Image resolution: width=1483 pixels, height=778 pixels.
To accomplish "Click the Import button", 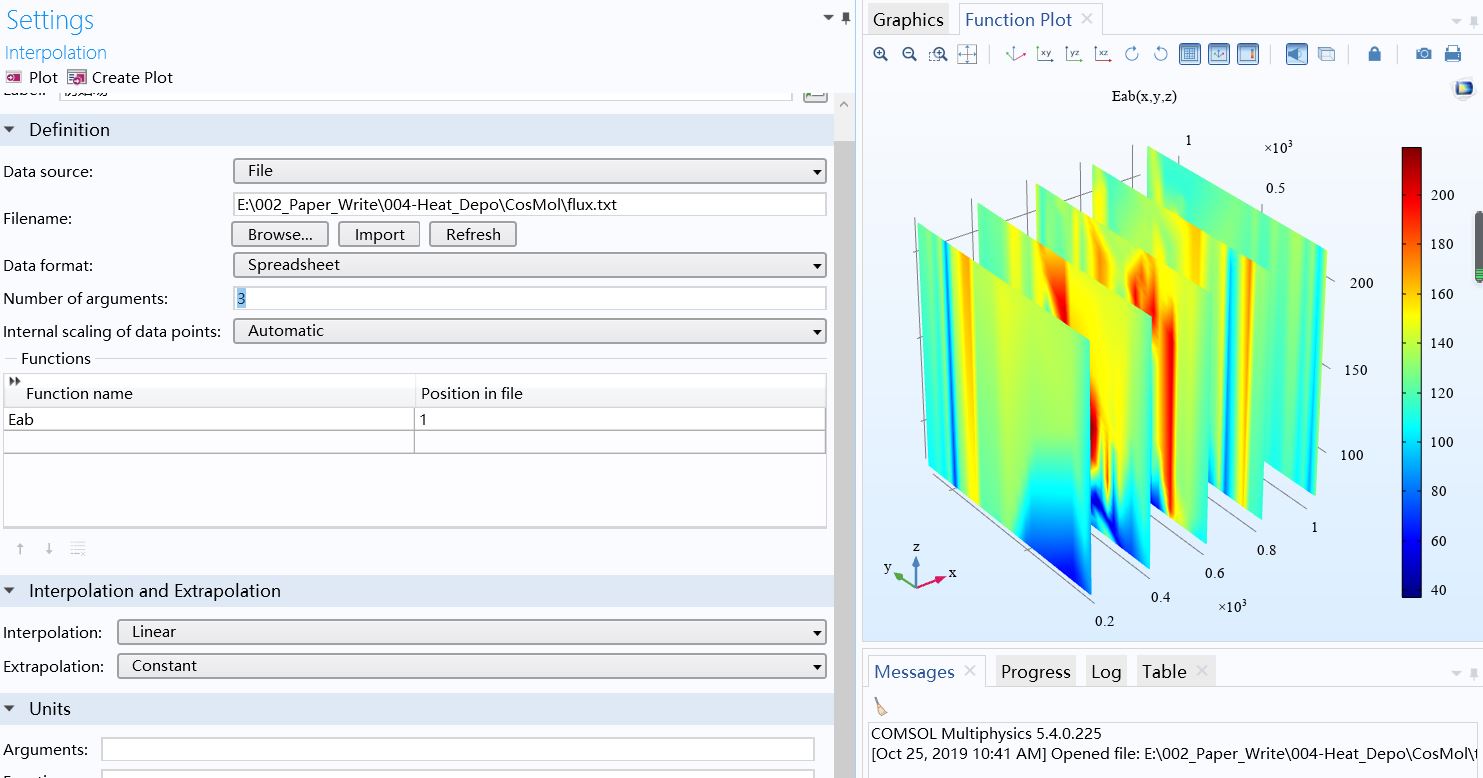I will coord(379,234).
